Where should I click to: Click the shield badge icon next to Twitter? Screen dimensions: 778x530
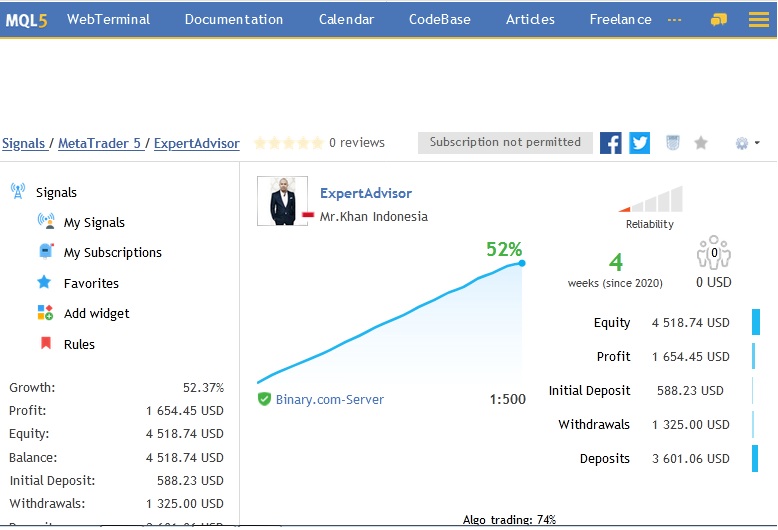[673, 143]
